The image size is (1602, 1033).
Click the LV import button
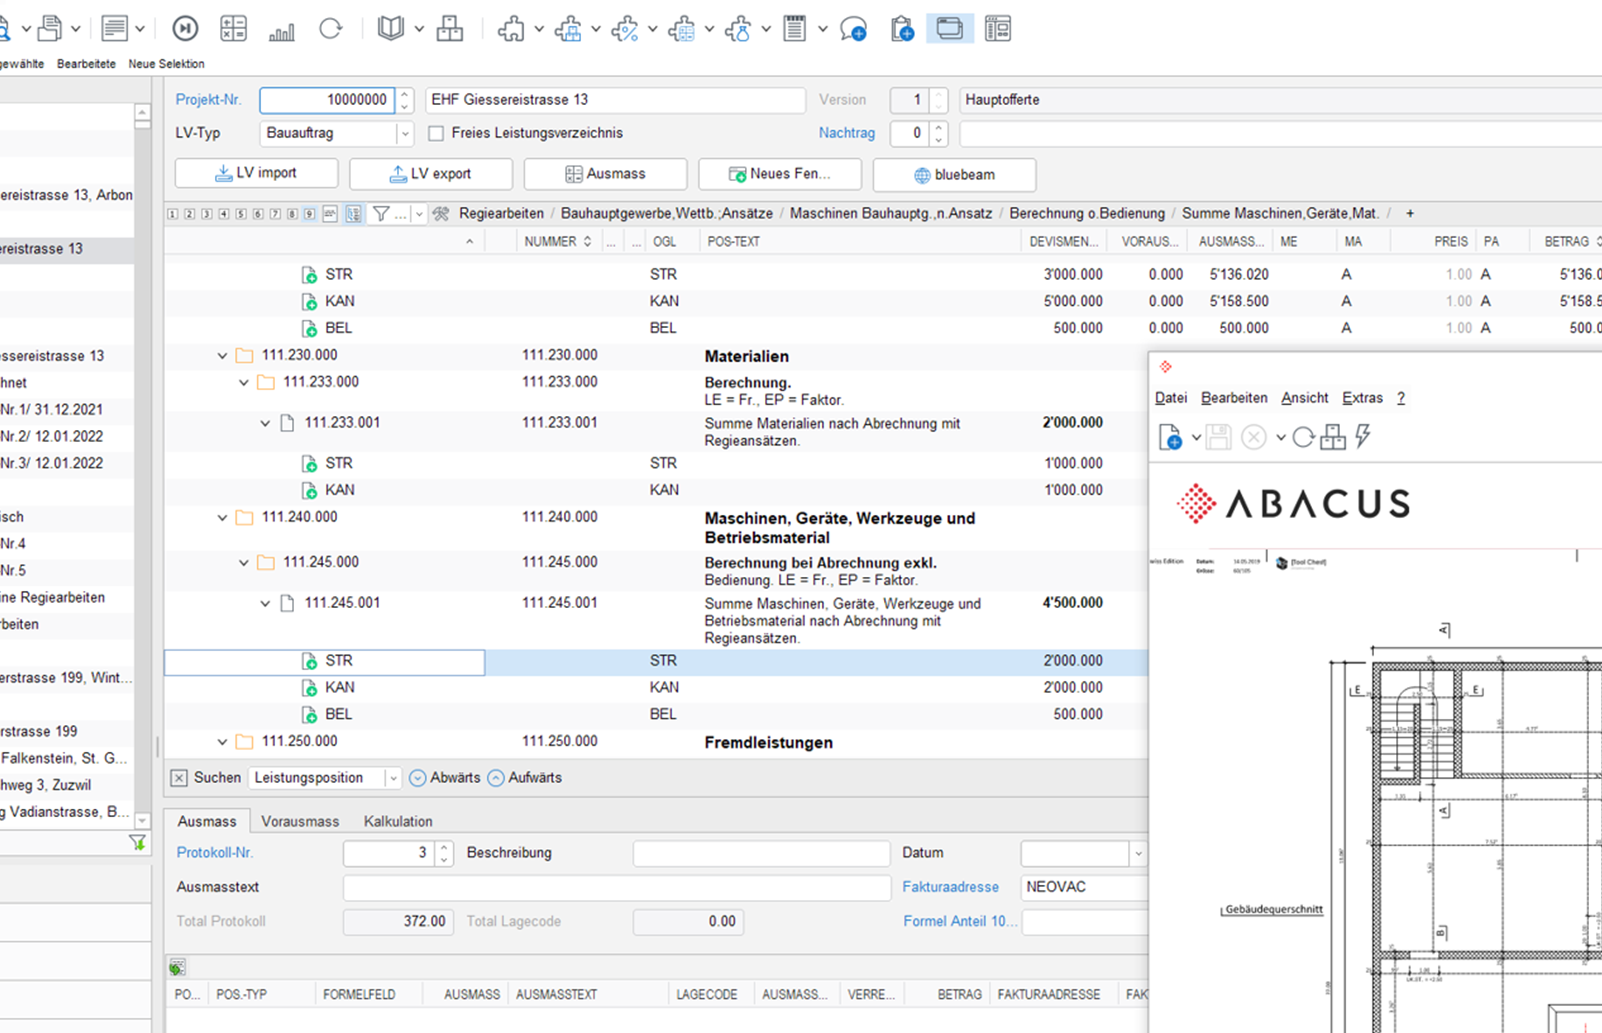(256, 173)
